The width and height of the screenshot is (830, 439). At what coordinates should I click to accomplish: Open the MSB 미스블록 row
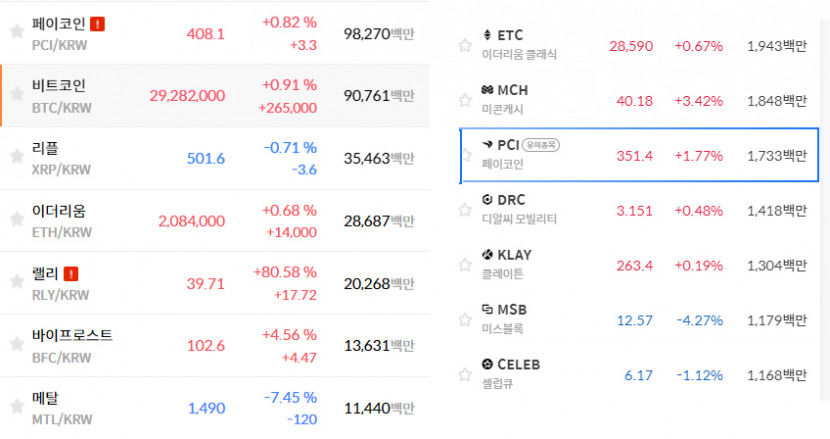(639, 320)
